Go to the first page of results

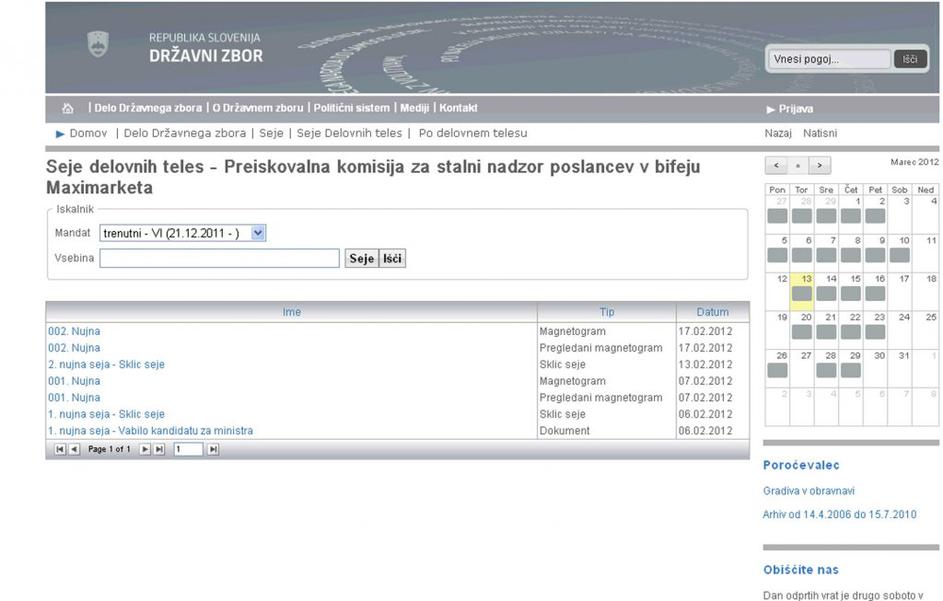point(60,450)
